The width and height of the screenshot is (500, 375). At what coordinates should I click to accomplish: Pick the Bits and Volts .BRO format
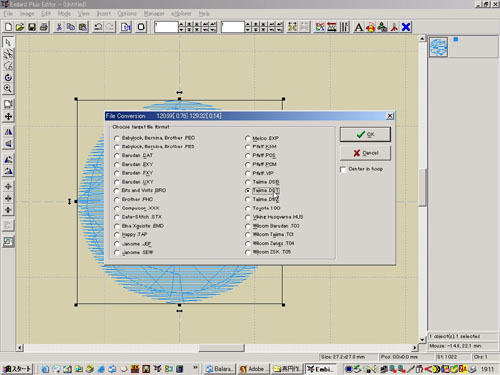(117, 191)
